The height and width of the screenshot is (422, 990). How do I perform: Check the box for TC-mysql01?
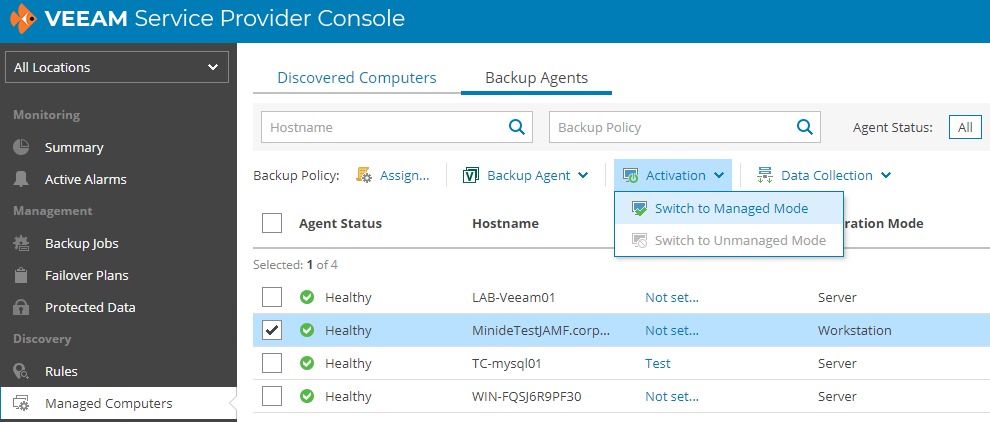271,363
